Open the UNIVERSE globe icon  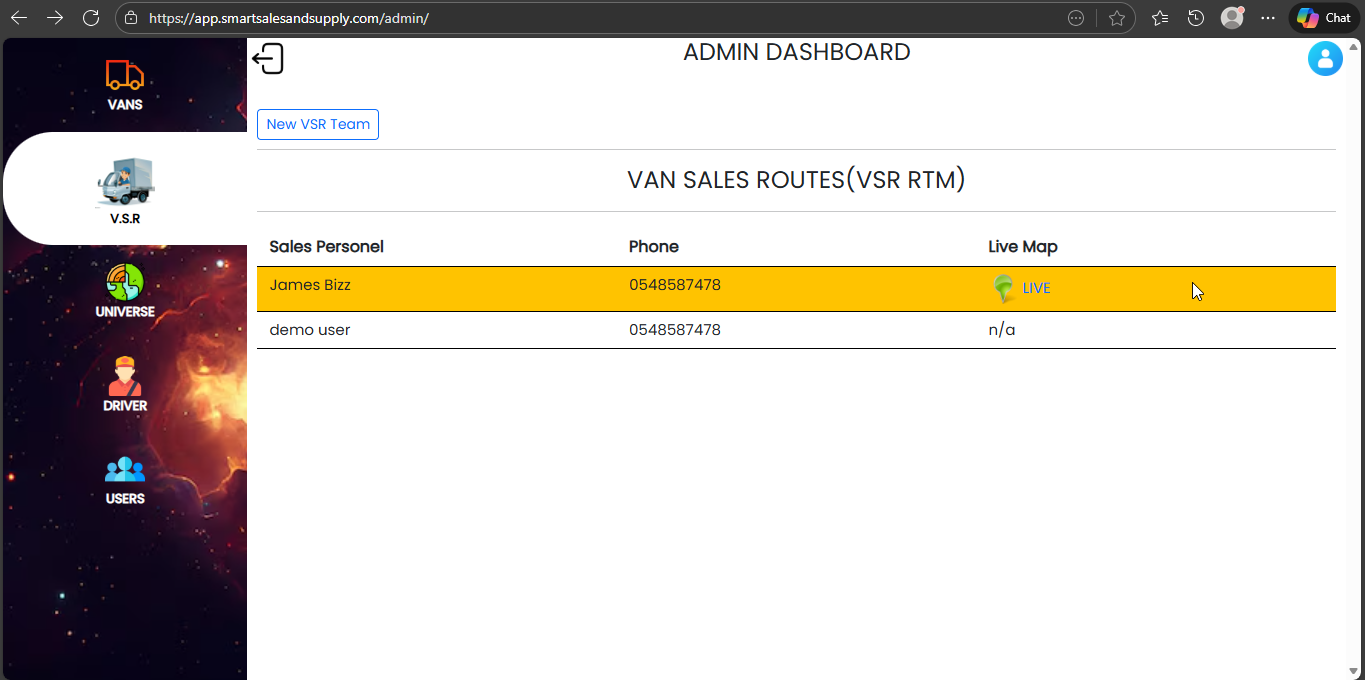pos(125,282)
